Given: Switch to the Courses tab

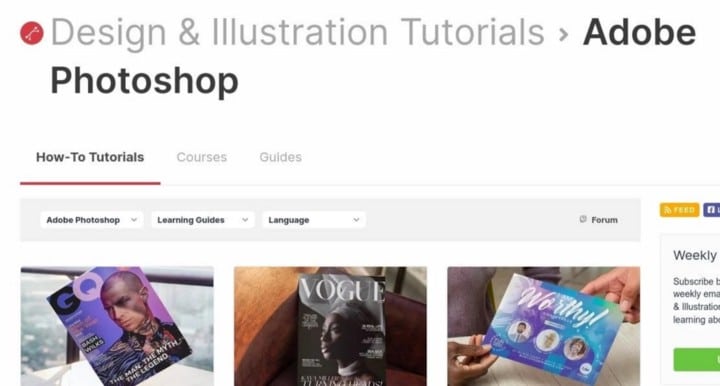Looking at the screenshot, I should tap(202, 157).
